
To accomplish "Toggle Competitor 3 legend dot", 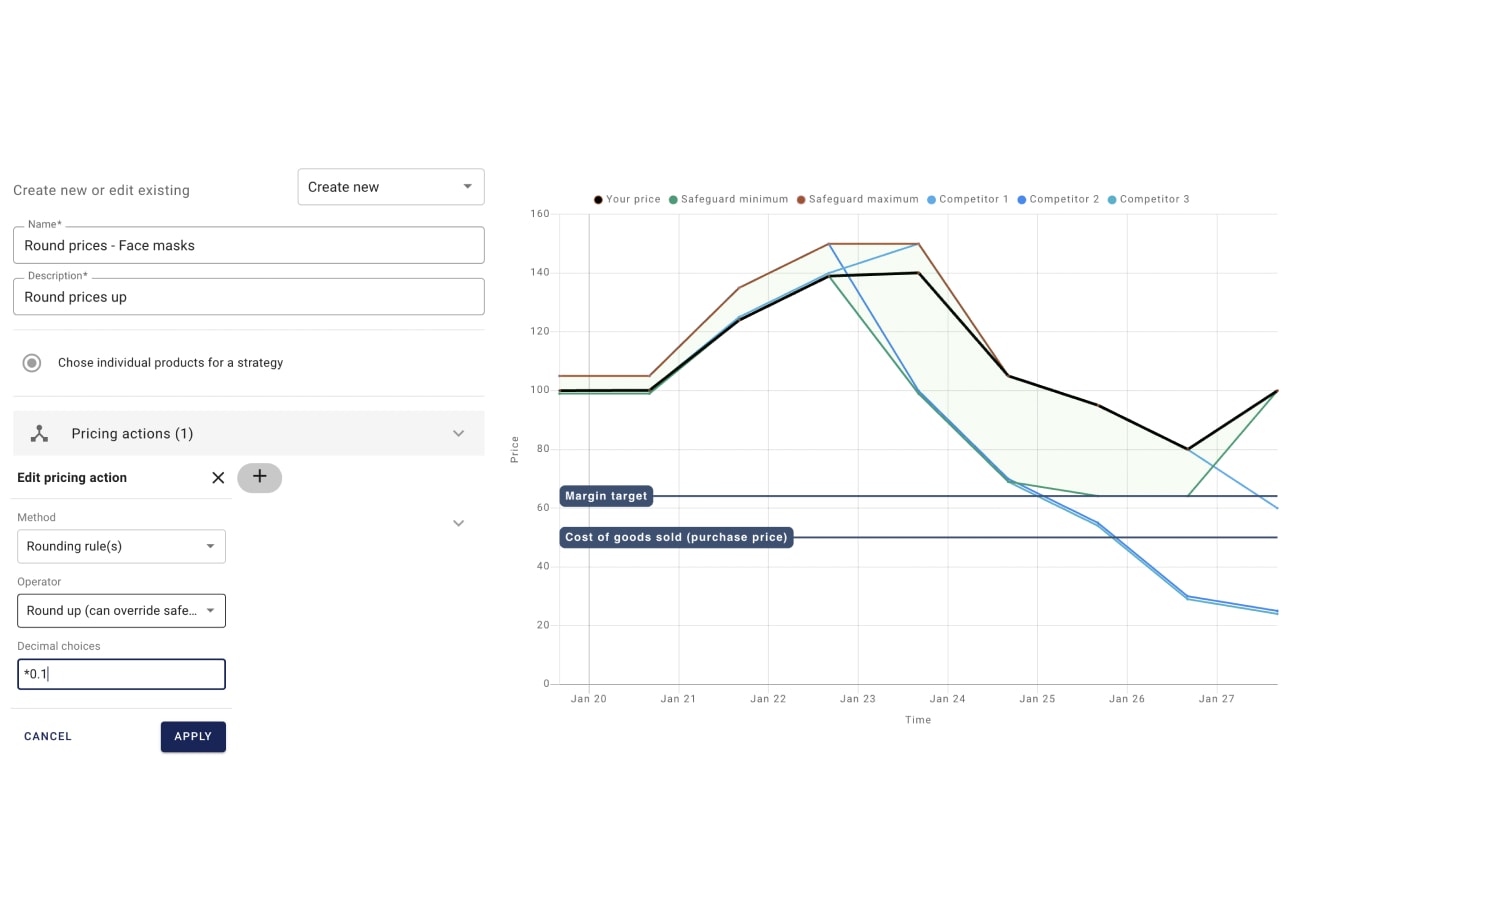I will click(1112, 200).
